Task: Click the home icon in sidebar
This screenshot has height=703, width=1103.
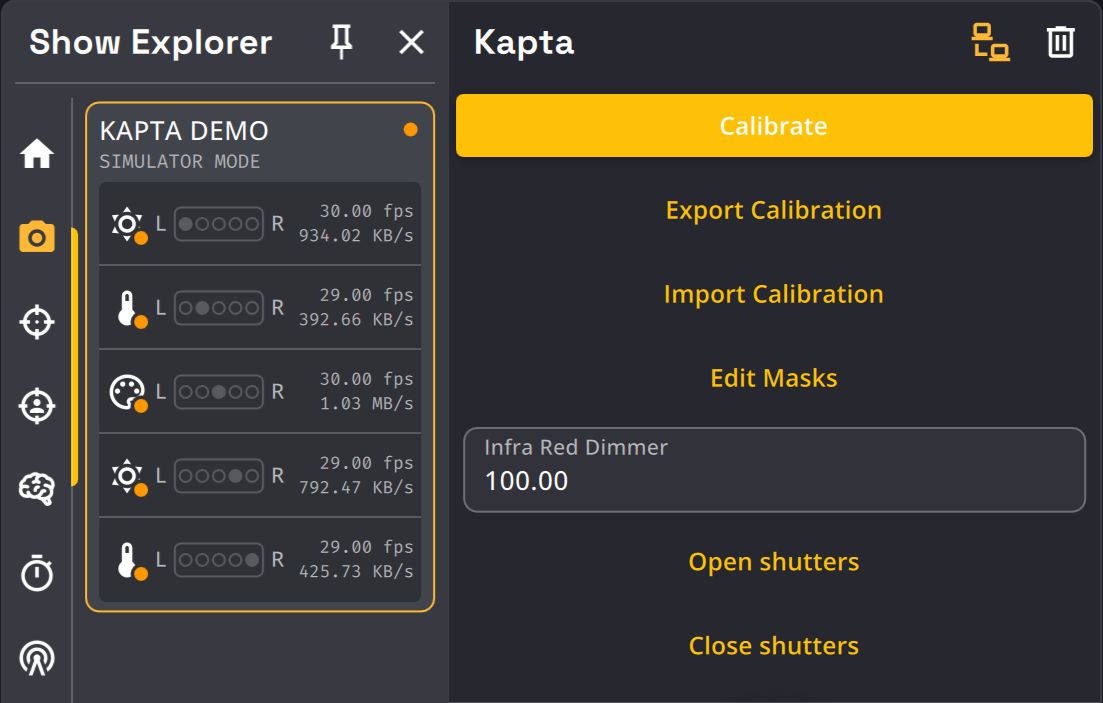Action: click(x=37, y=154)
